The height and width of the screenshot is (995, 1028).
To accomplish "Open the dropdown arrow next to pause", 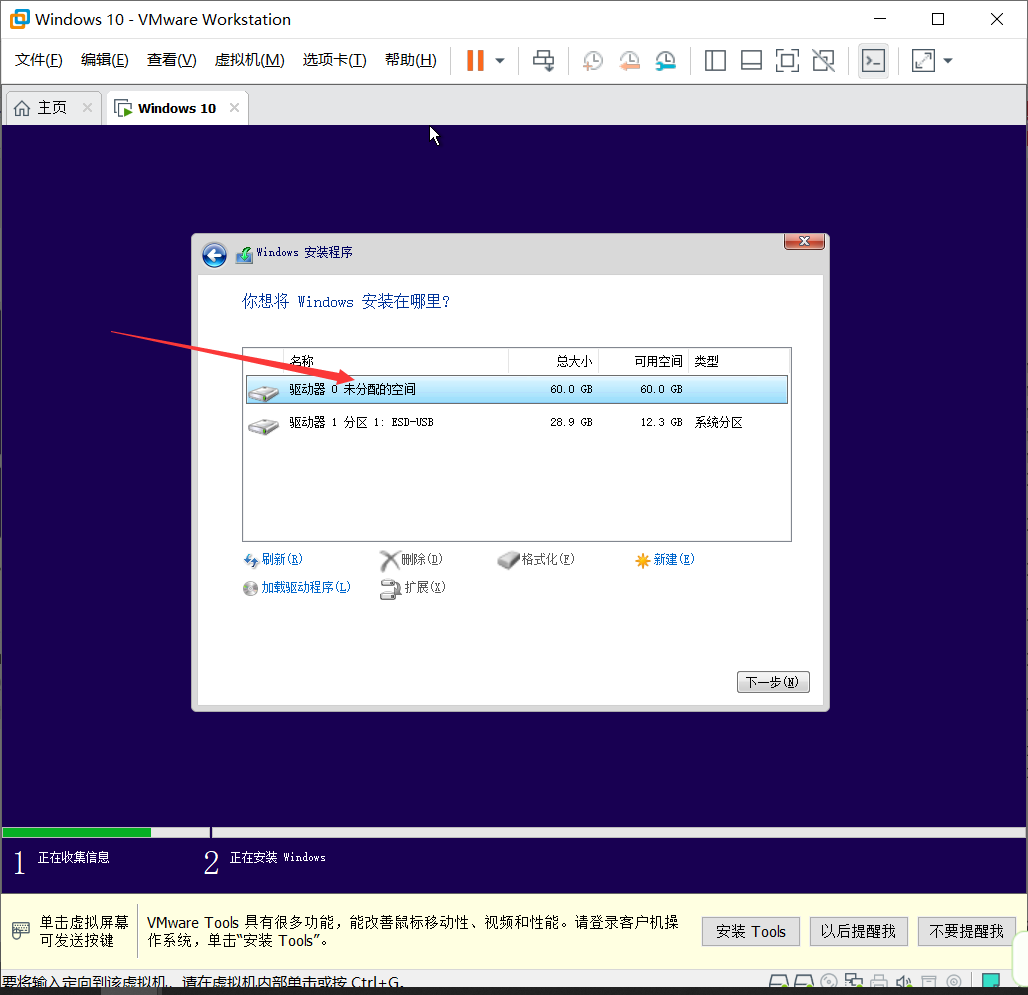I will click(500, 60).
